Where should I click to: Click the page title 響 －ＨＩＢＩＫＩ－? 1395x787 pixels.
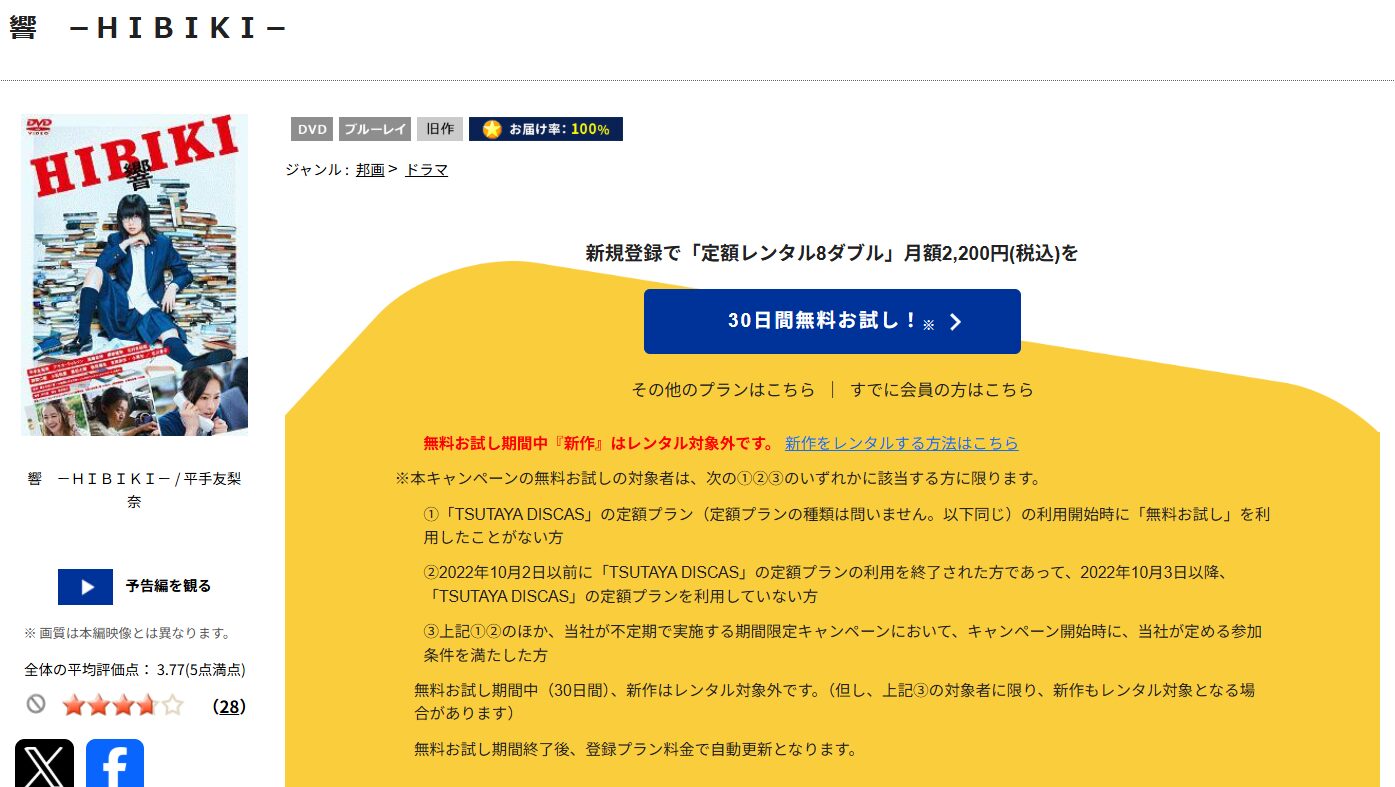coord(148,29)
